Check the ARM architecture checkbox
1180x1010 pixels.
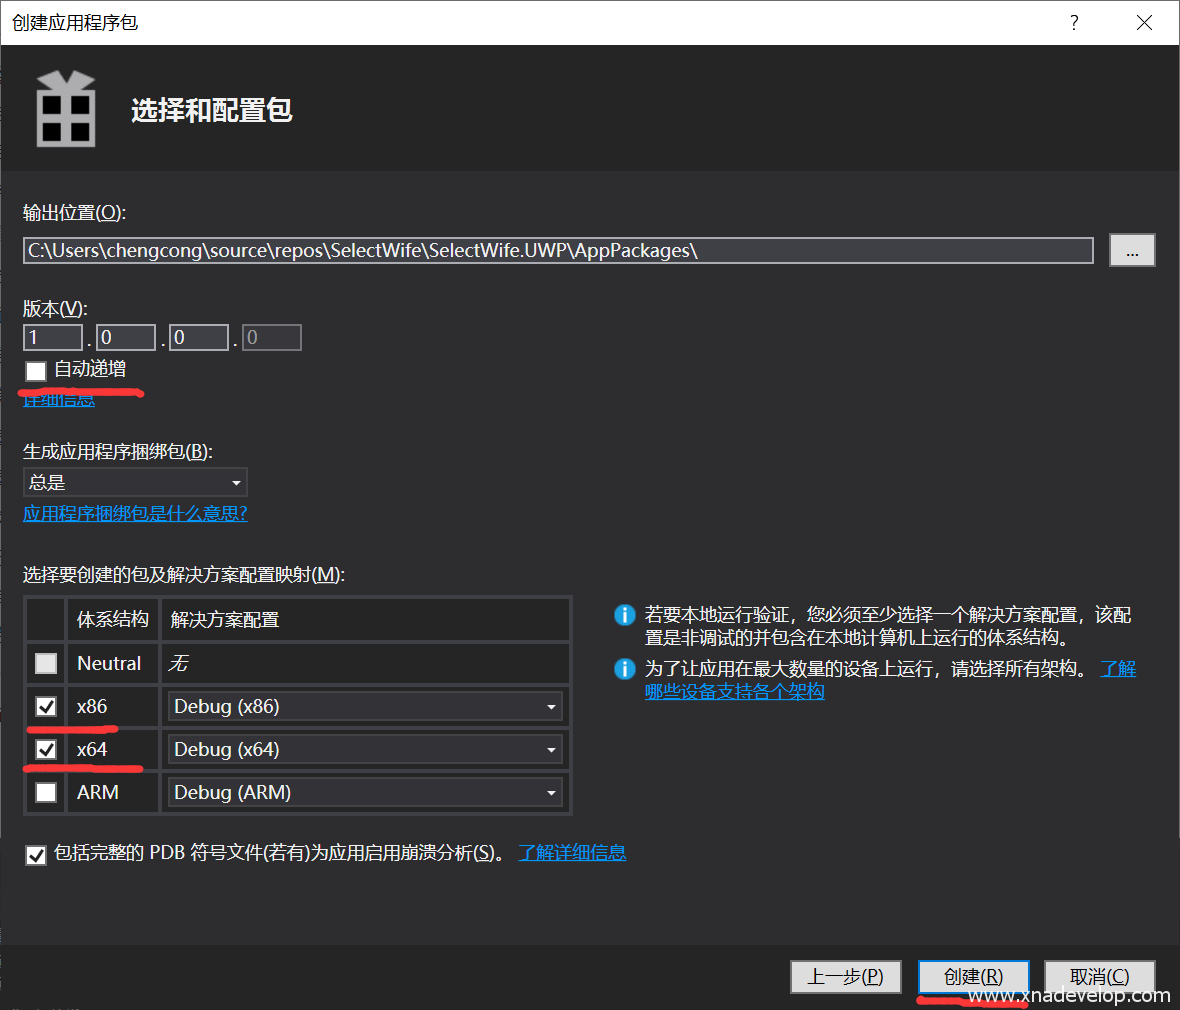(x=46, y=792)
